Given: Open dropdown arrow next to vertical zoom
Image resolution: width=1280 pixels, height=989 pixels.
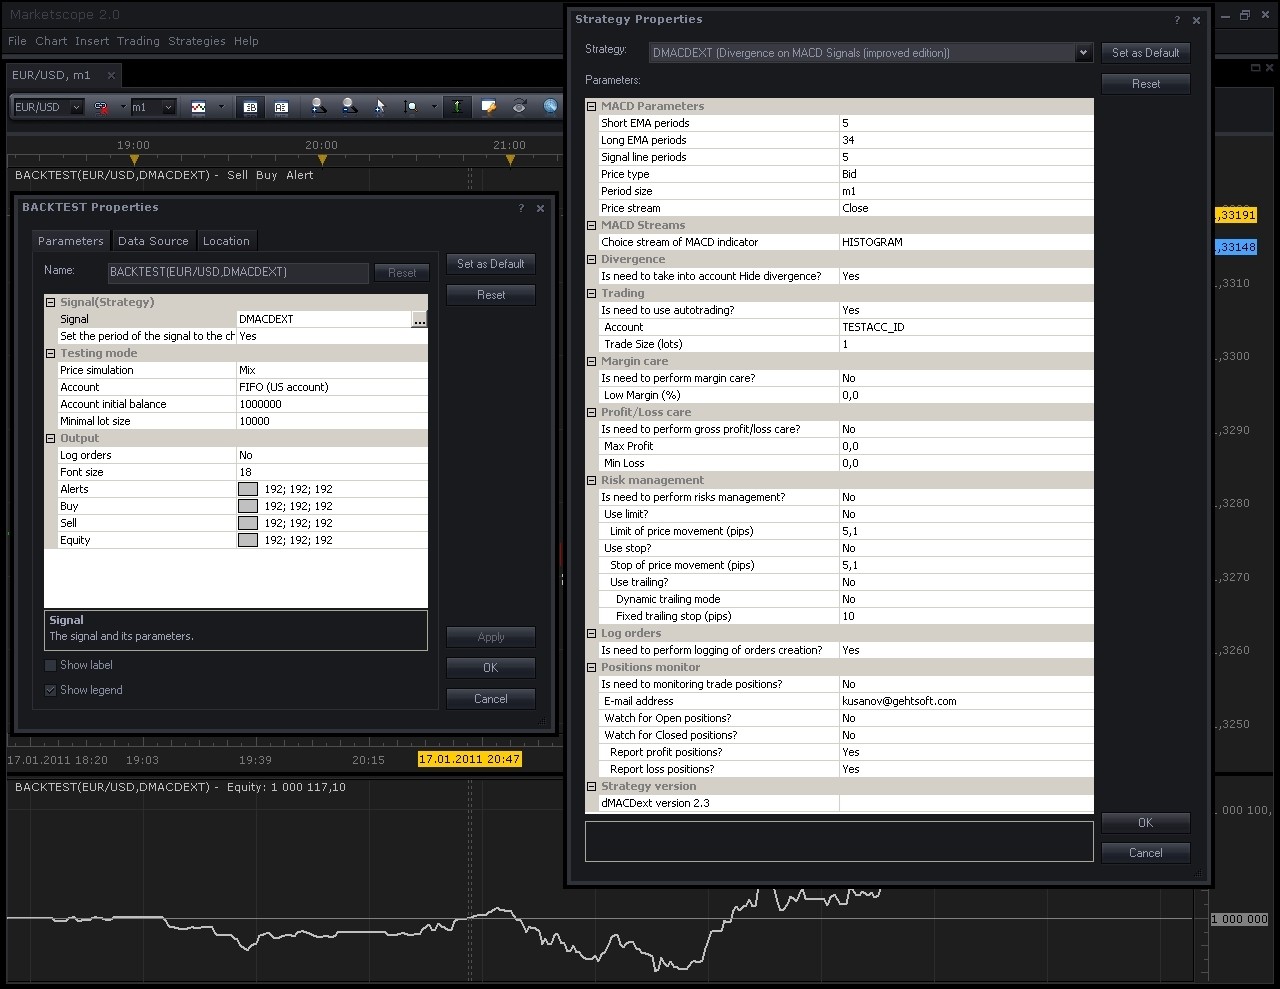Looking at the screenshot, I should tap(433, 107).
